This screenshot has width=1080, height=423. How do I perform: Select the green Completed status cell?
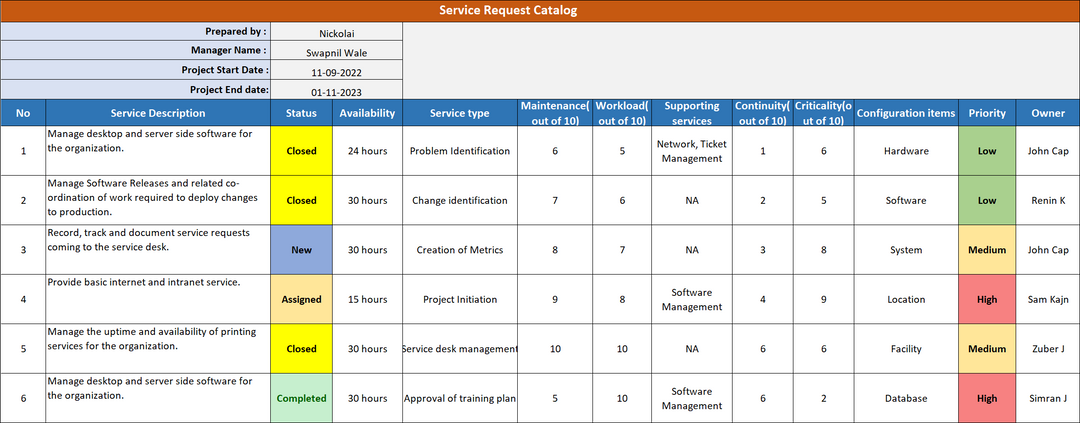[301, 398]
